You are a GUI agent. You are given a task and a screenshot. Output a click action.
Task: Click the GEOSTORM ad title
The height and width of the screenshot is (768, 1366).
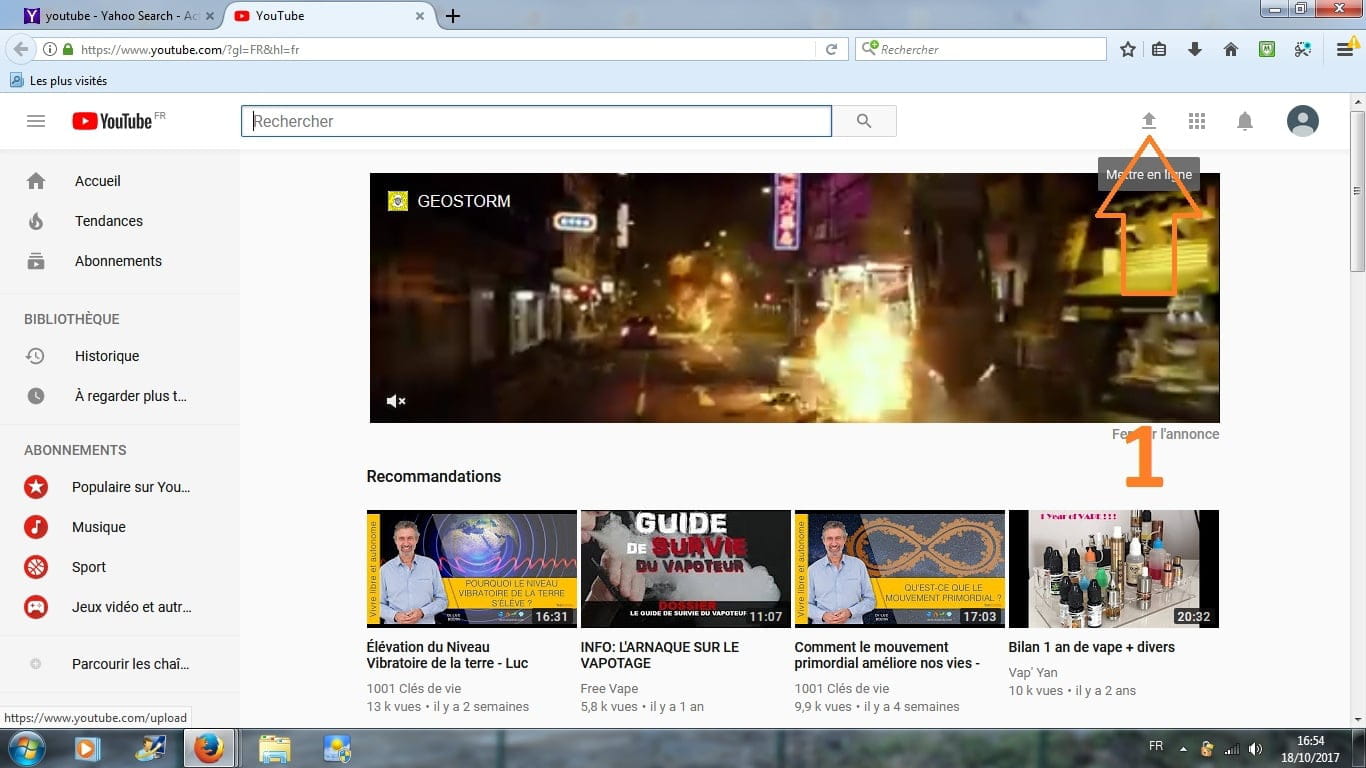[x=464, y=201]
